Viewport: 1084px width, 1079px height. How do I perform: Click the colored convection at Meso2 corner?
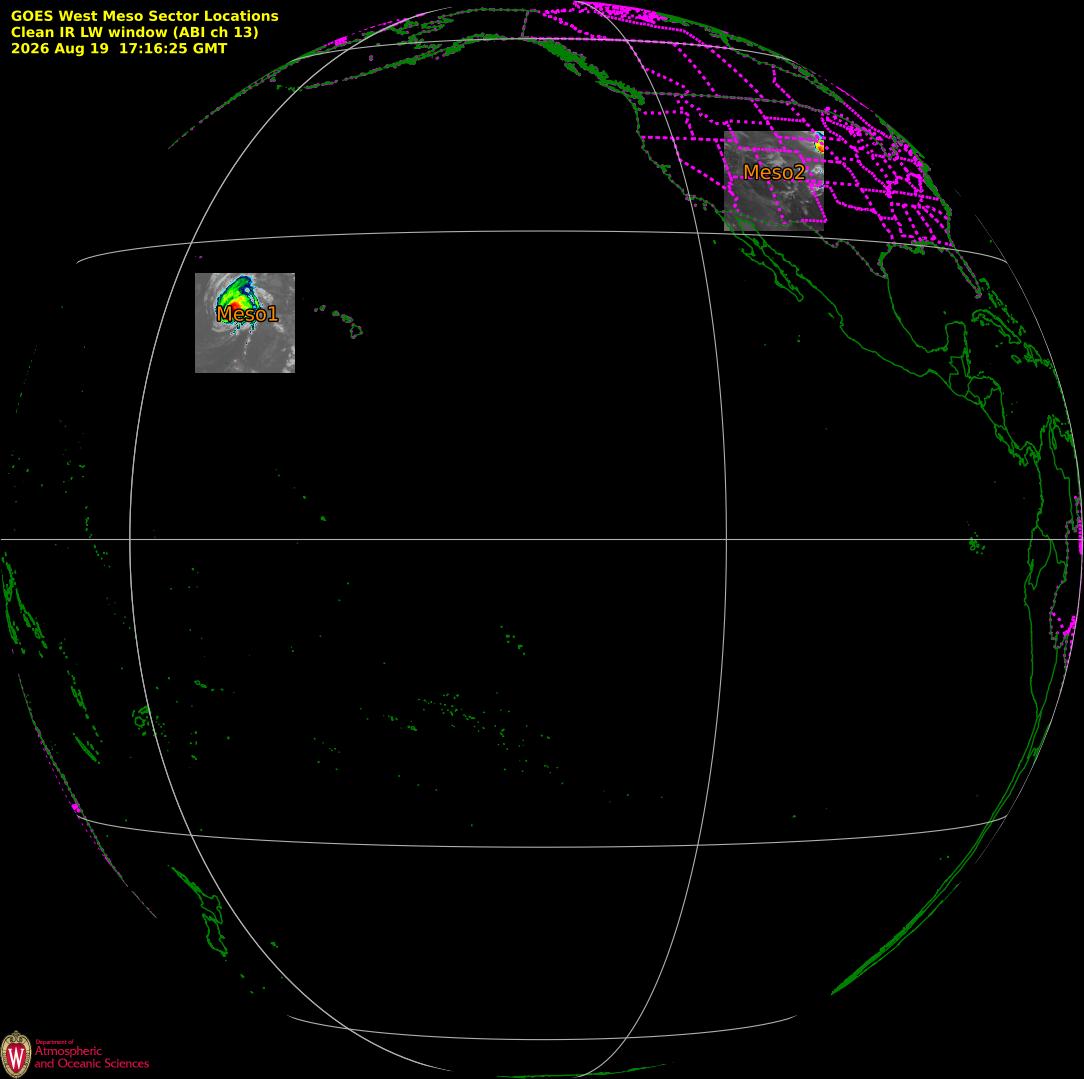819,142
